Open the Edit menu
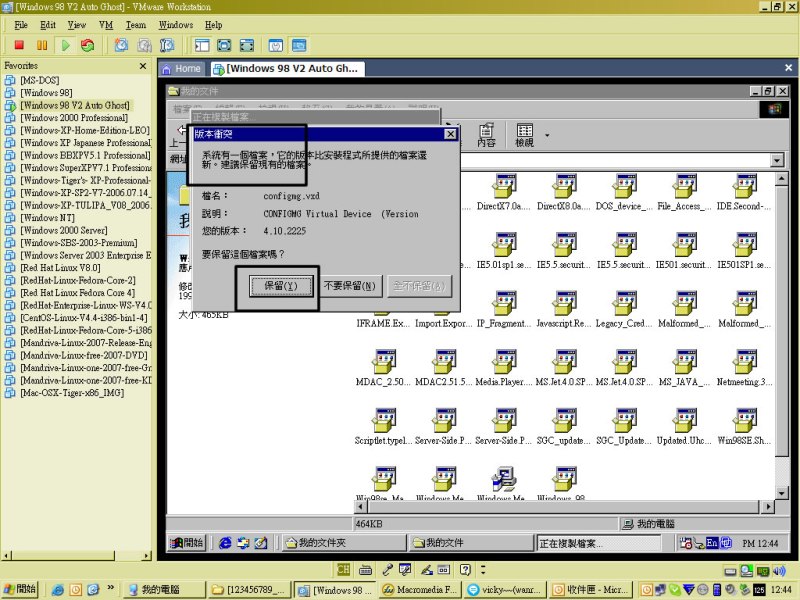The image size is (800, 600). [48, 25]
